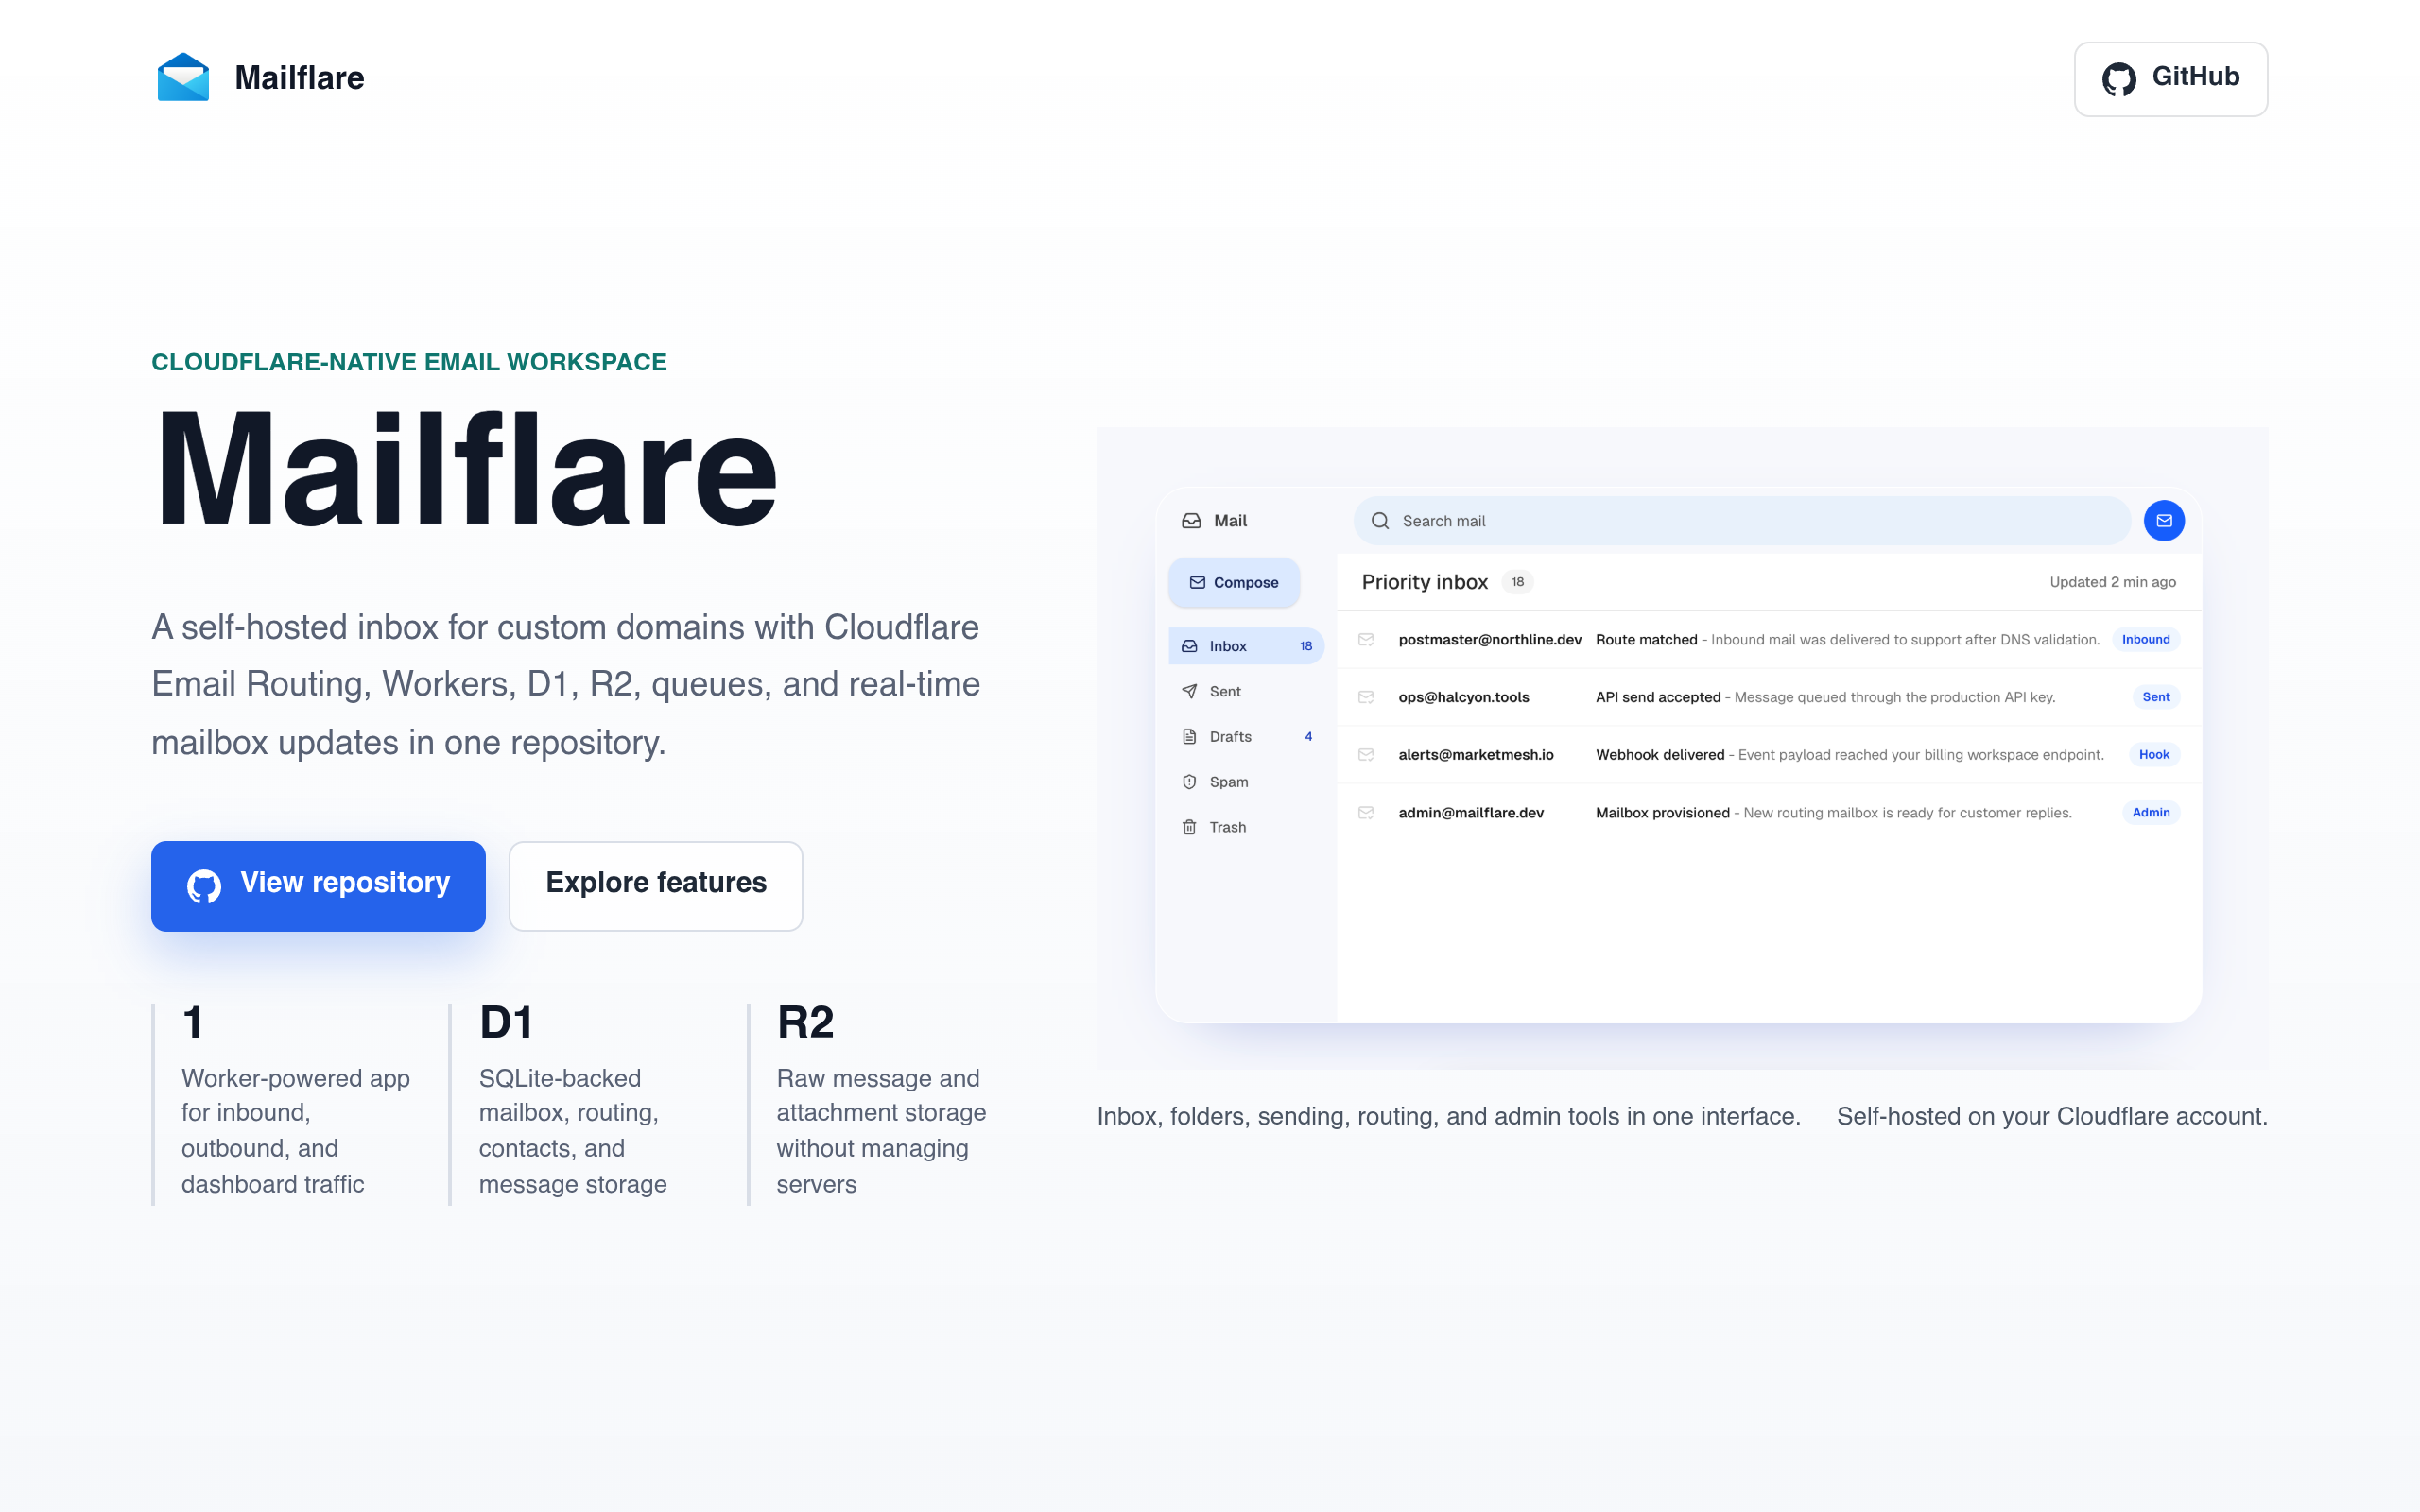Click the Spam shield icon
The width and height of the screenshot is (2420, 1512).
coord(1189,782)
